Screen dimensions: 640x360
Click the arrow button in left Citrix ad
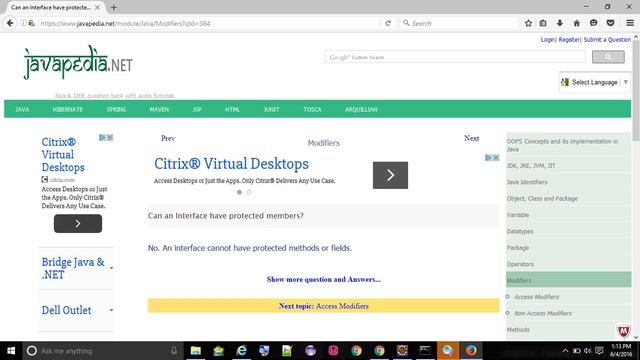[78, 224]
